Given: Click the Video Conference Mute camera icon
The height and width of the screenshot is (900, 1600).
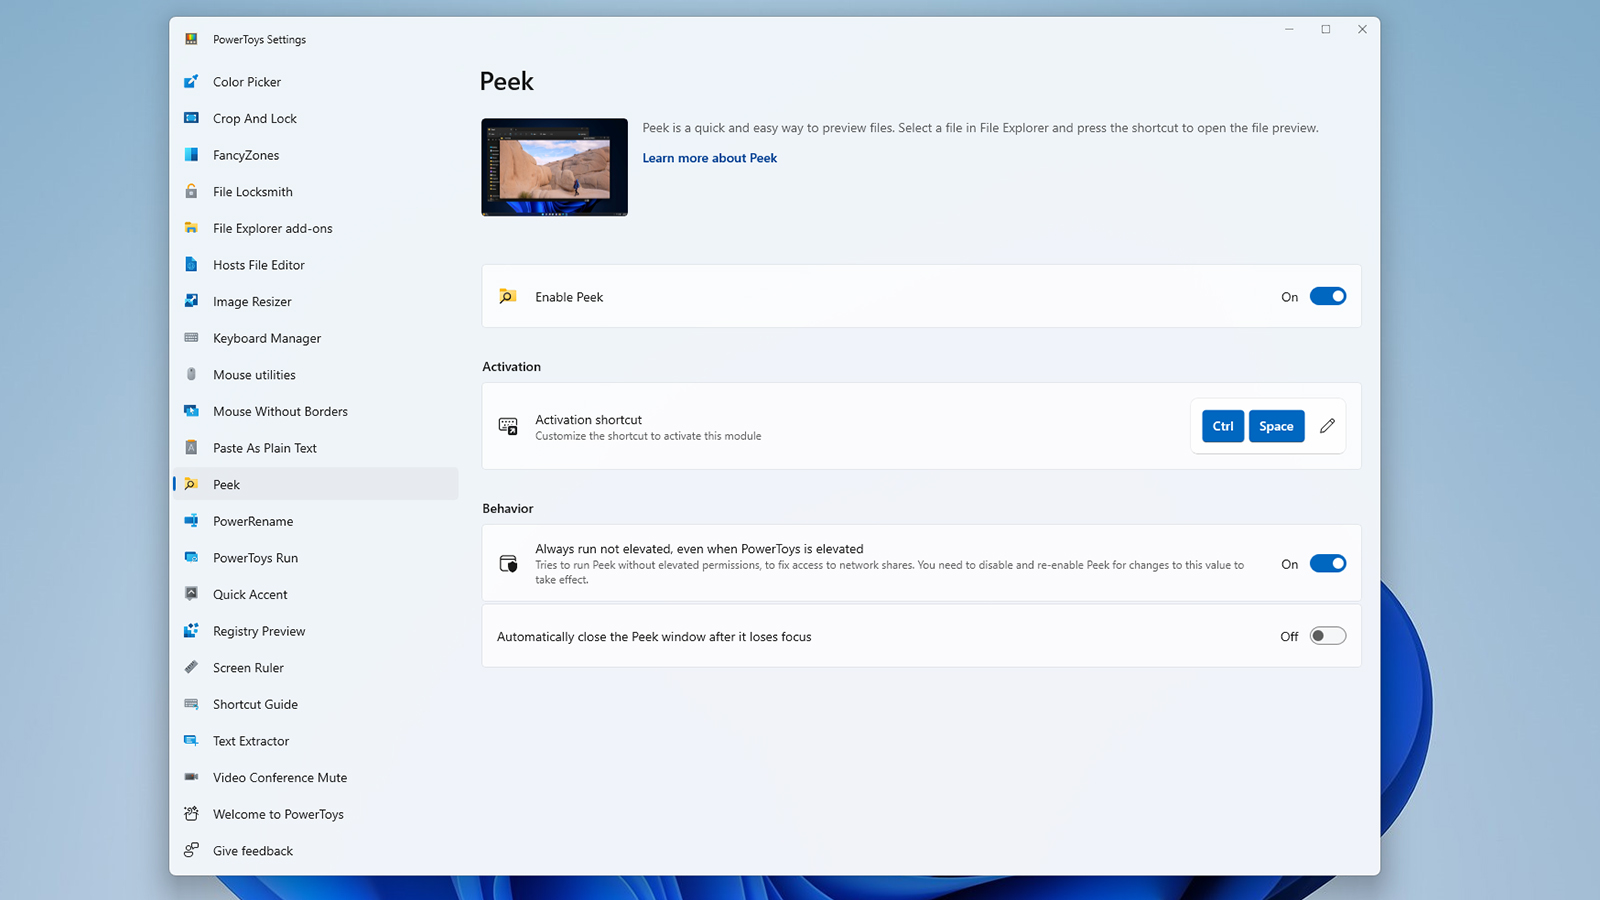Looking at the screenshot, I should [x=191, y=777].
